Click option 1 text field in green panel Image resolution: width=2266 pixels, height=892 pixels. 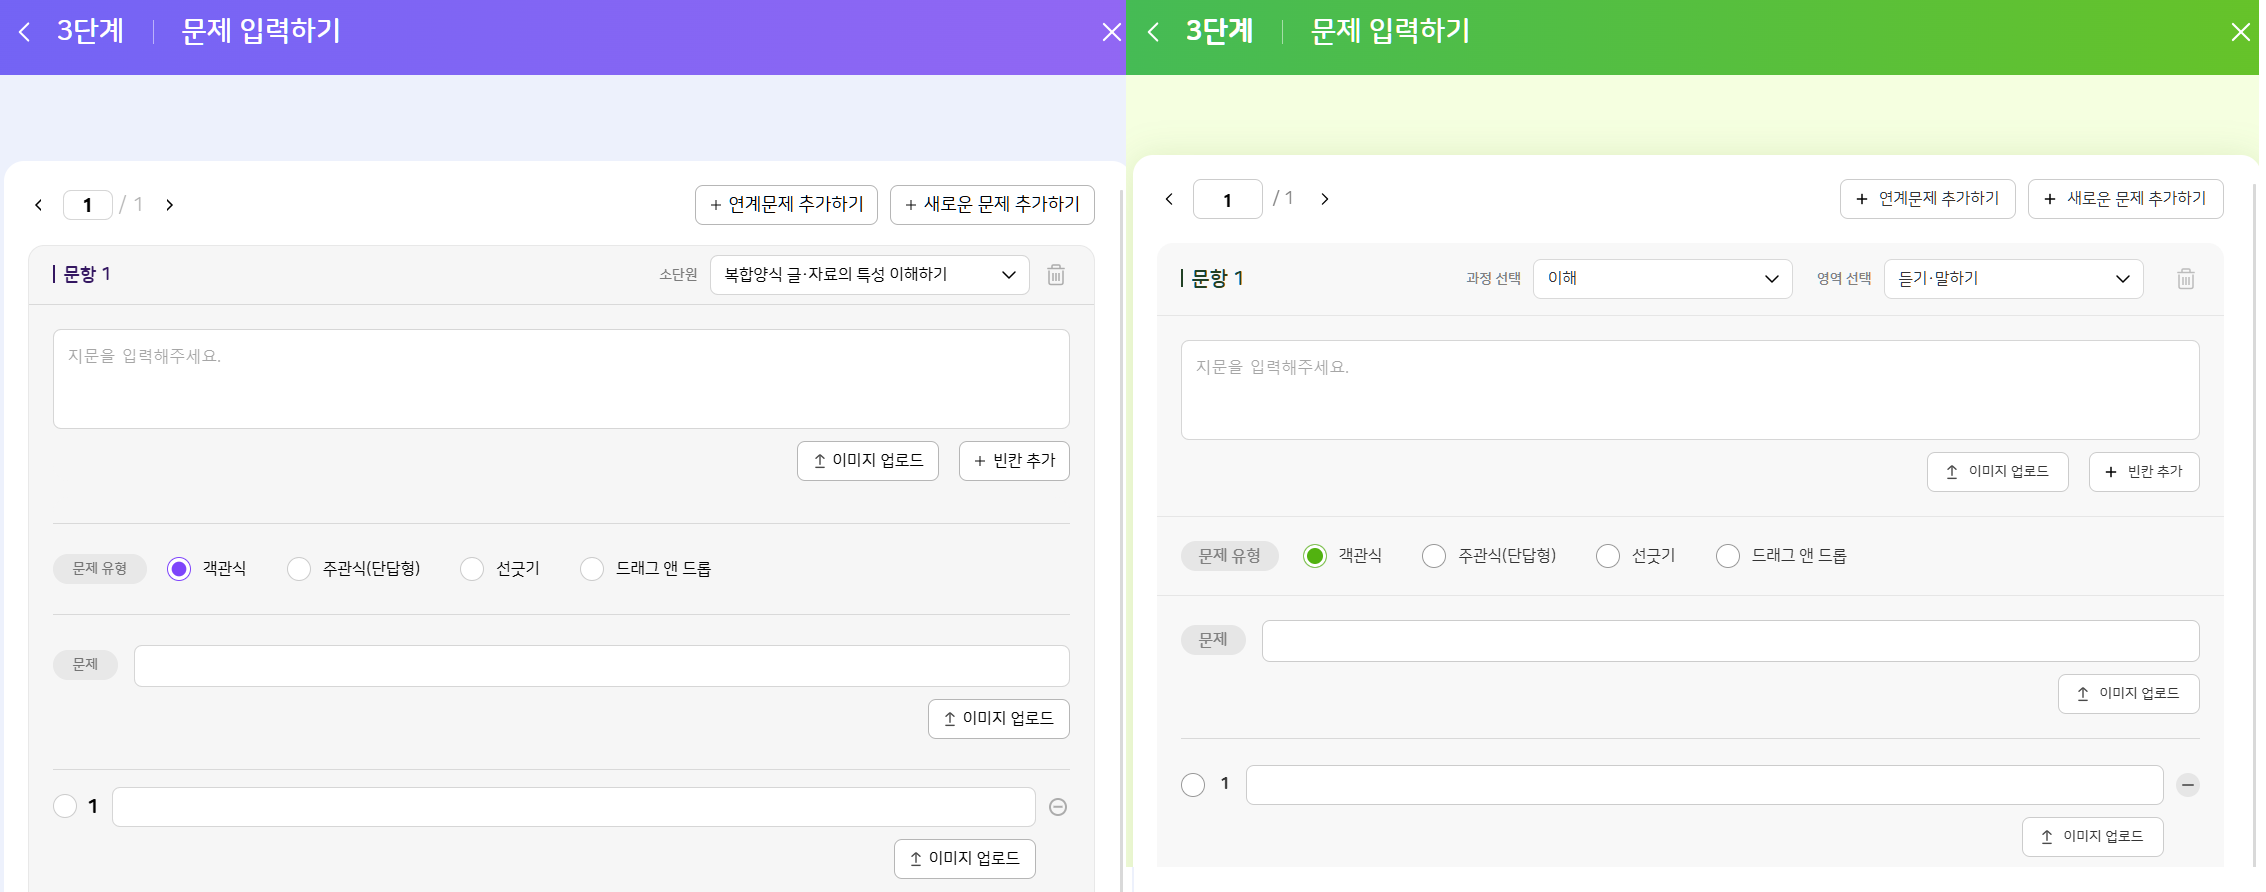[1704, 785]
